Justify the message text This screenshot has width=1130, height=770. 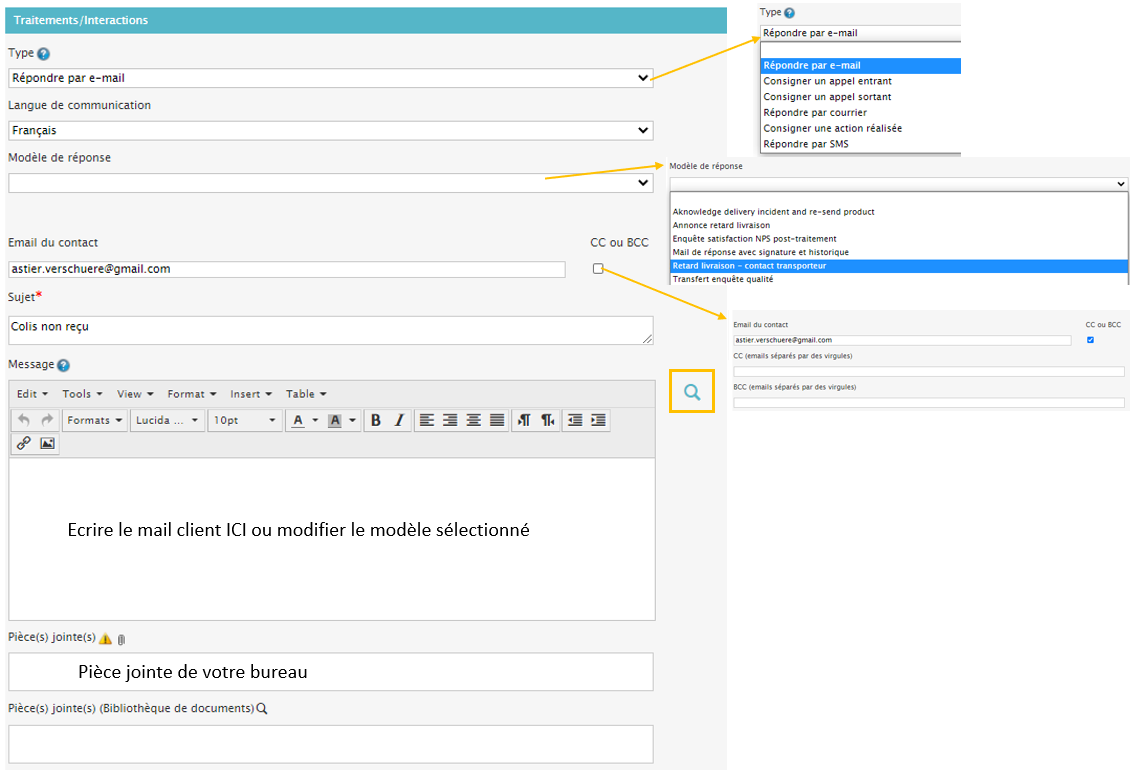point(497,421)
